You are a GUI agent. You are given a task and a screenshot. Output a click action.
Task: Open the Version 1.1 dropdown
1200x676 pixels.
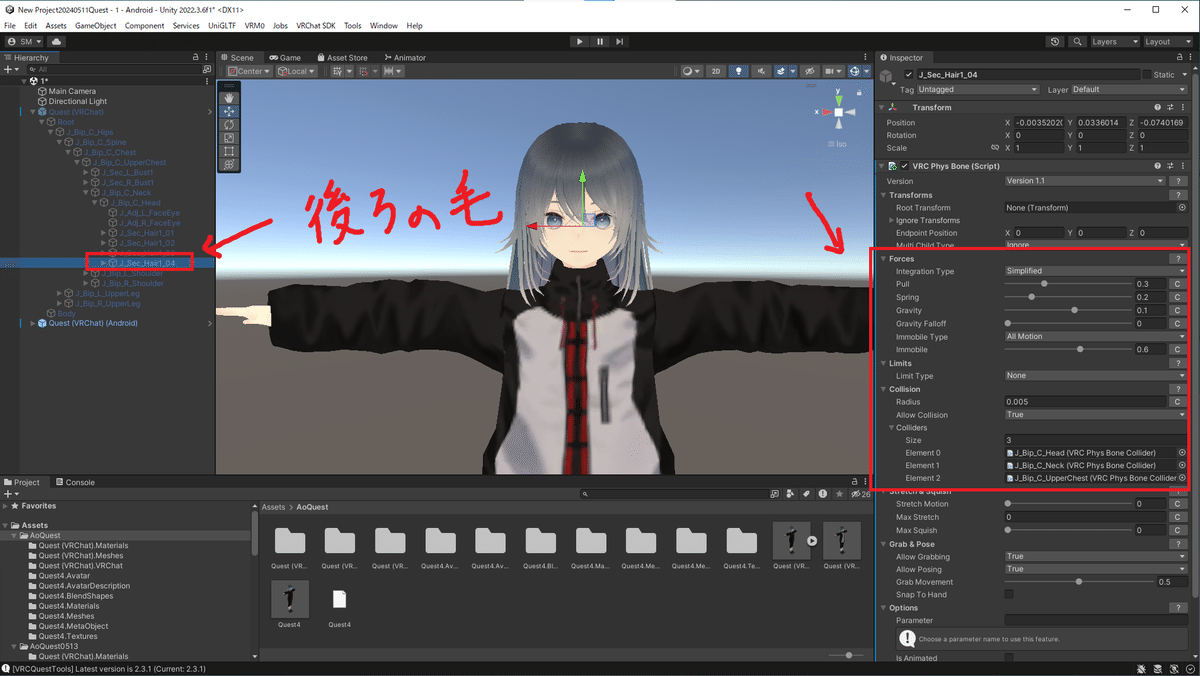coord(1085,181)
